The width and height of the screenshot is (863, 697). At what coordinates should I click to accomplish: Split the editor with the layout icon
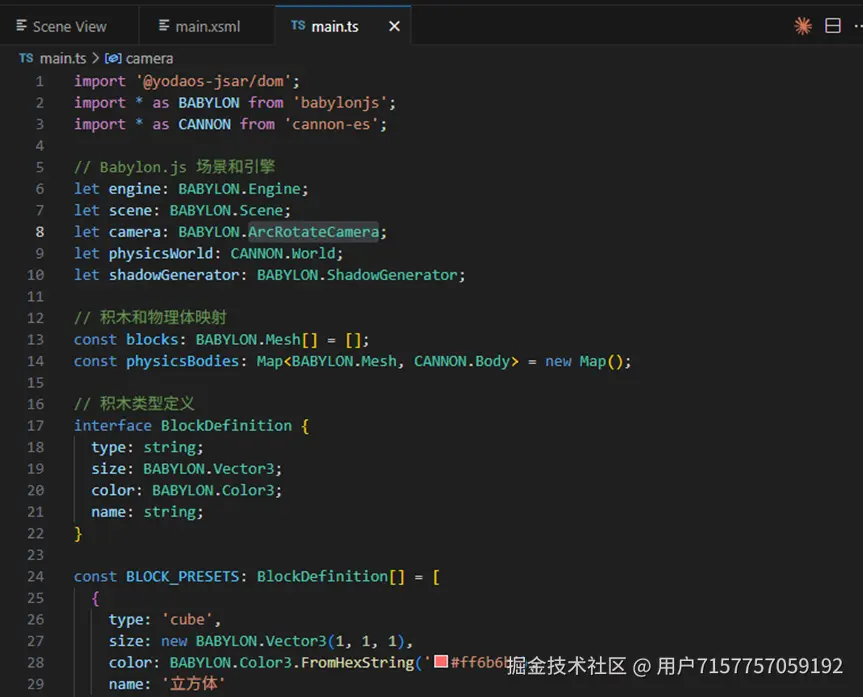tap(833, 25)
